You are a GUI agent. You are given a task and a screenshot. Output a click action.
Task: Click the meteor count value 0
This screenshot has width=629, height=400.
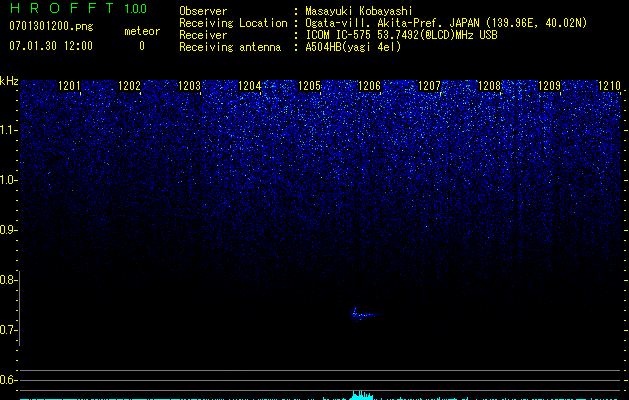point(142,46)
